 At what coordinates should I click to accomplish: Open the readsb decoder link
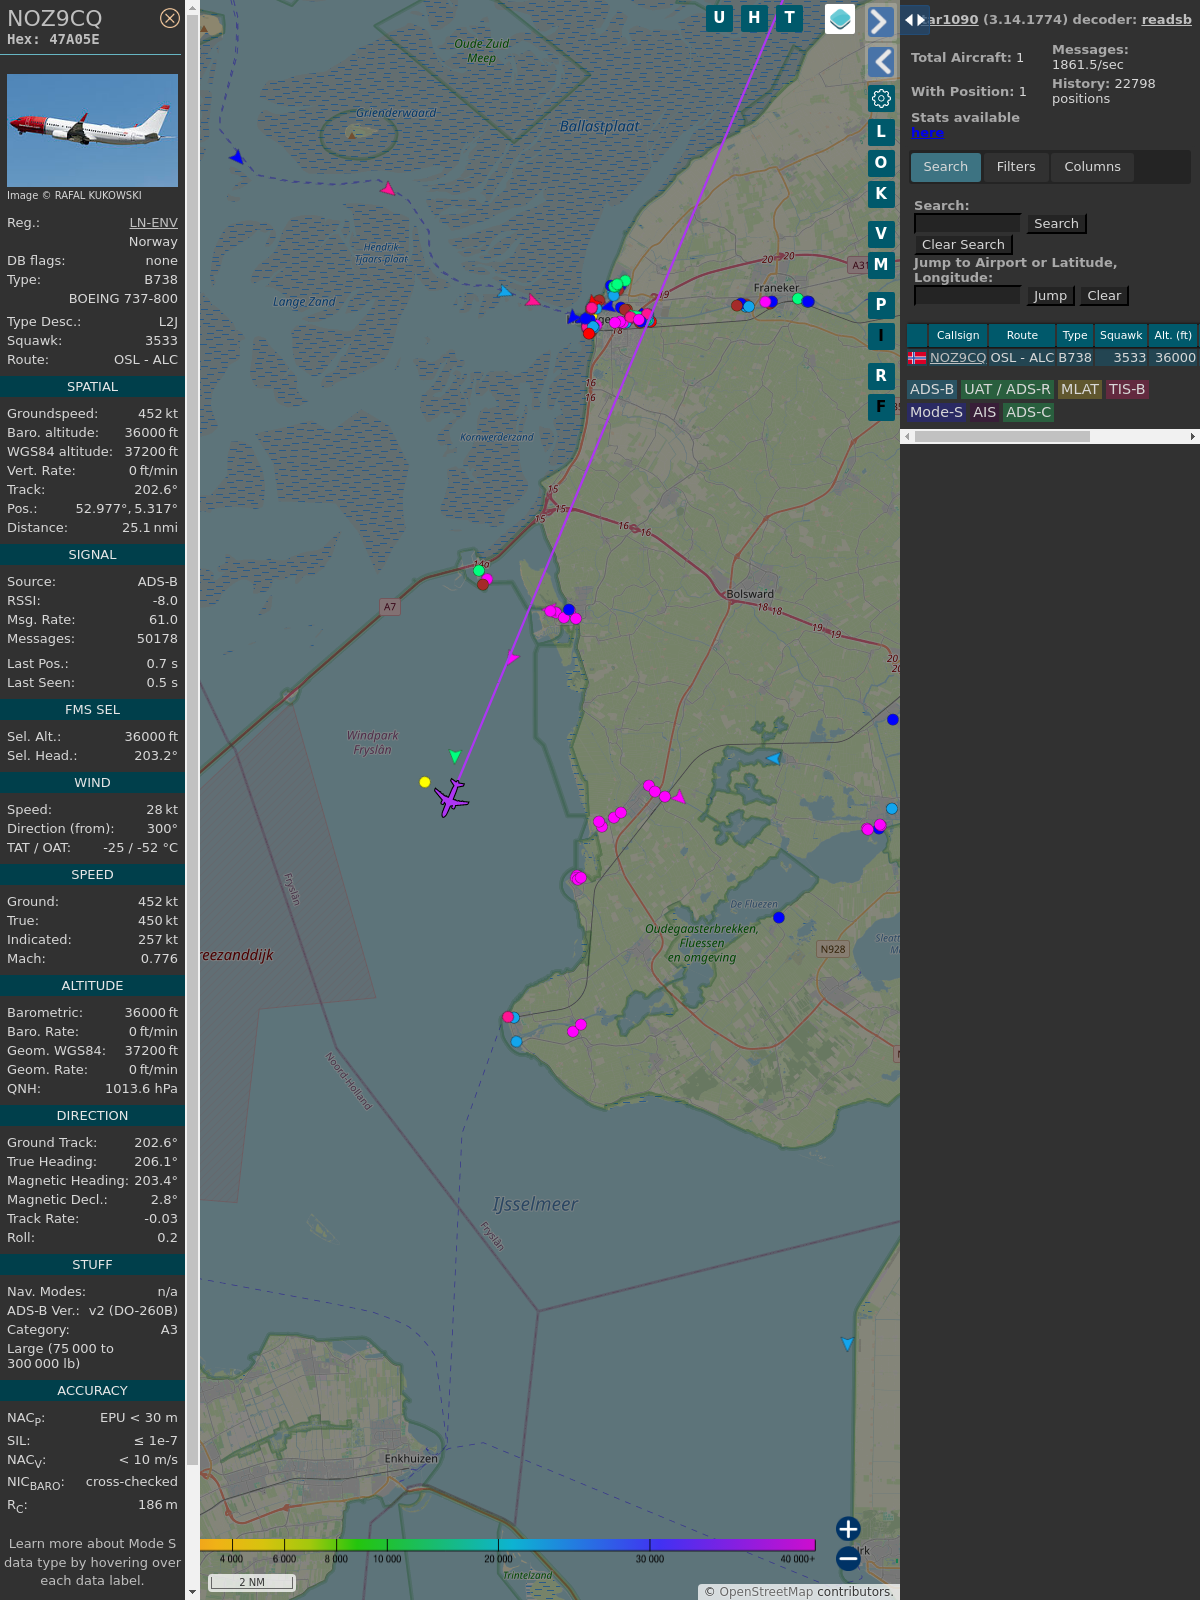tap(1166, 19)
